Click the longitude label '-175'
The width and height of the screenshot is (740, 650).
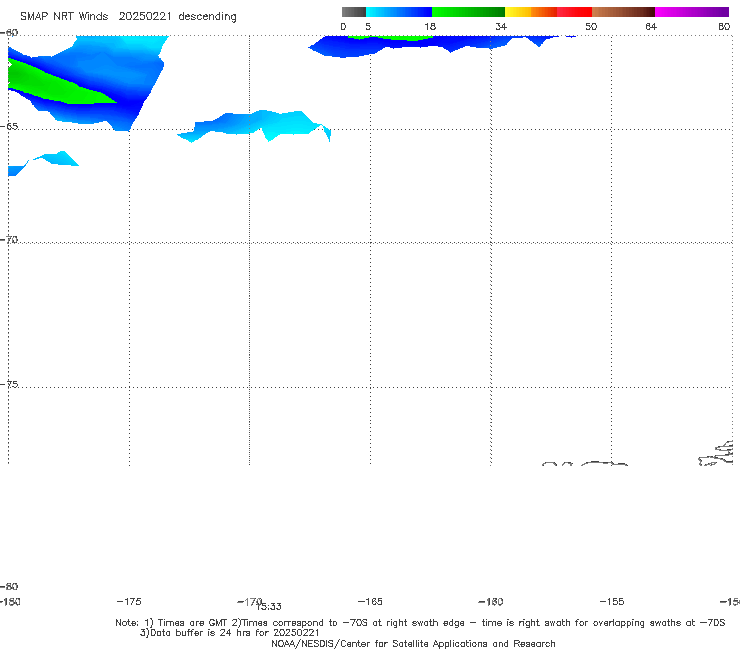coord(129,601)
